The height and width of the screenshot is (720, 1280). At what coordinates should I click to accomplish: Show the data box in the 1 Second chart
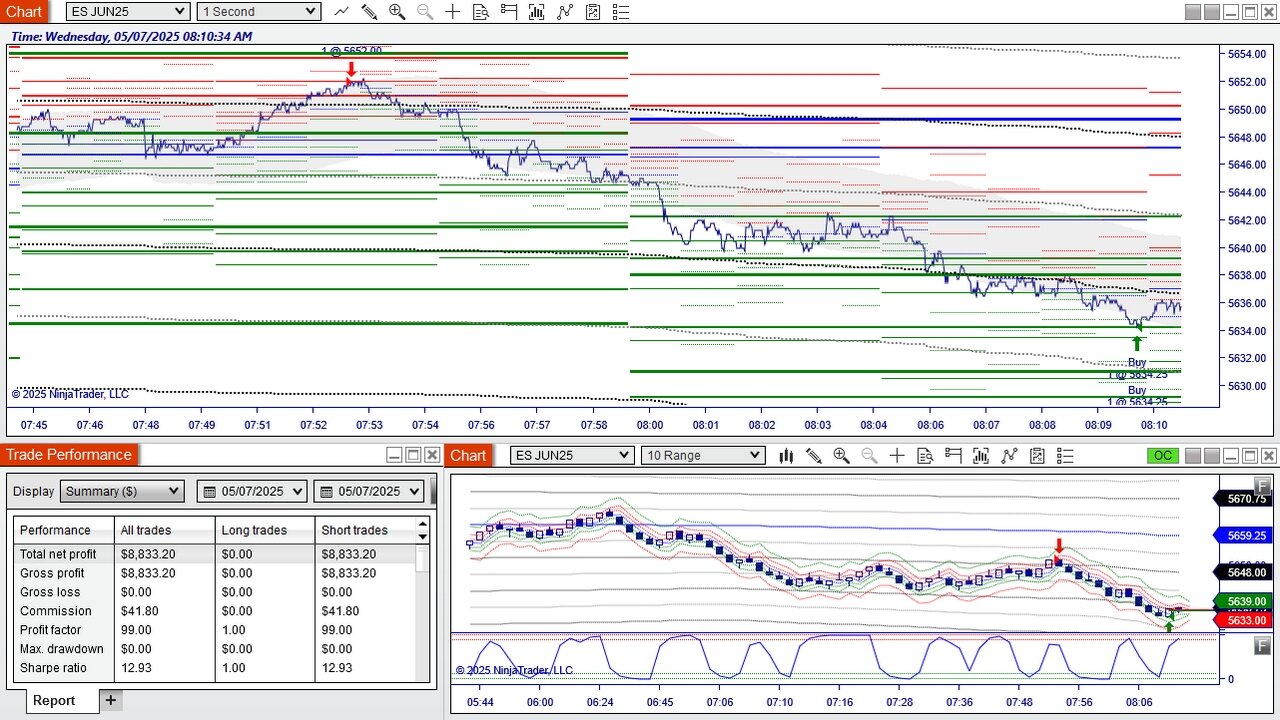pos(481,12)
